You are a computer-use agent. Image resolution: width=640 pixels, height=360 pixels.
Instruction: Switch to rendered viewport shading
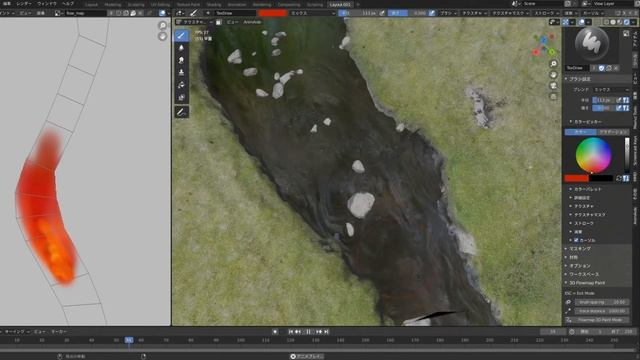coord(627,22)
